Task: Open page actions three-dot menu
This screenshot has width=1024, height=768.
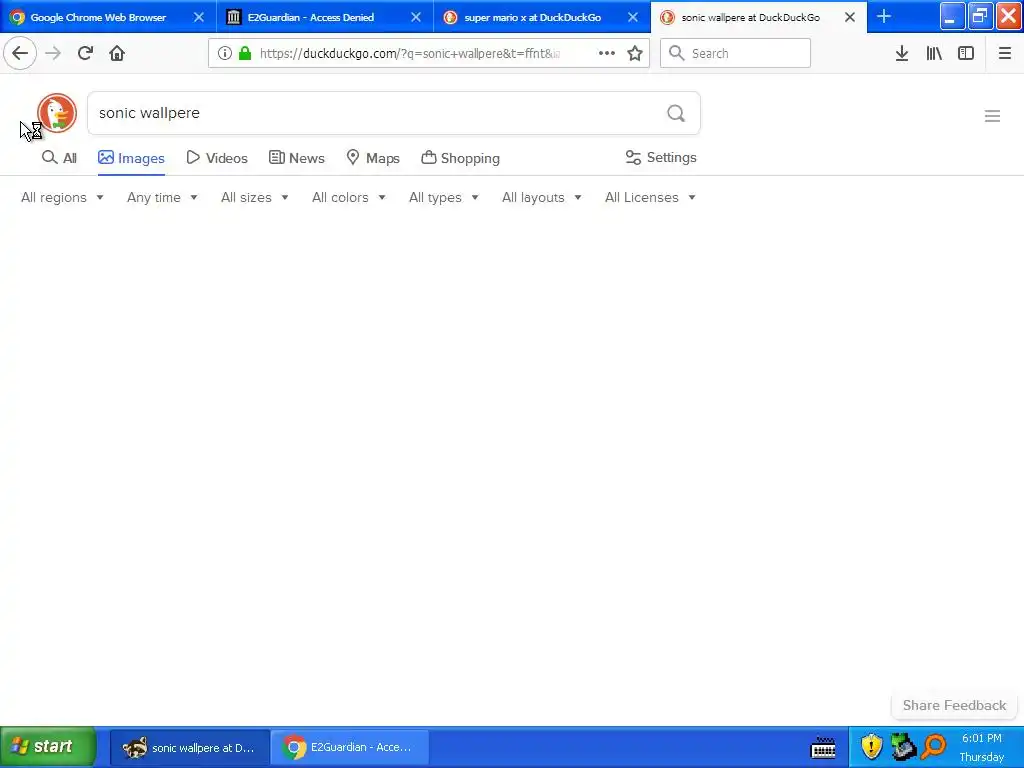Action: tap(607, 53)
